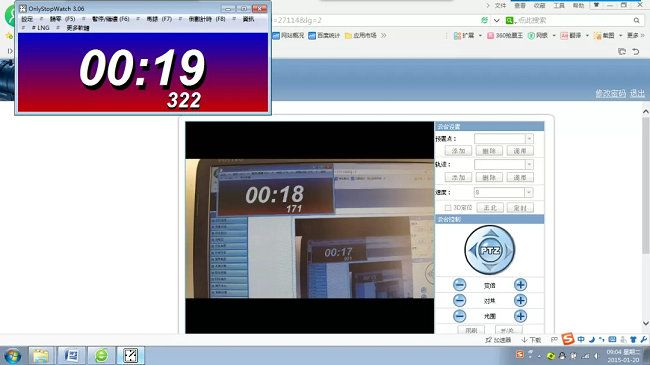Image resolution: width=650 pixels, height=365 pixels.
Task: Click the plus button beside 光圈
Action: 521,316
